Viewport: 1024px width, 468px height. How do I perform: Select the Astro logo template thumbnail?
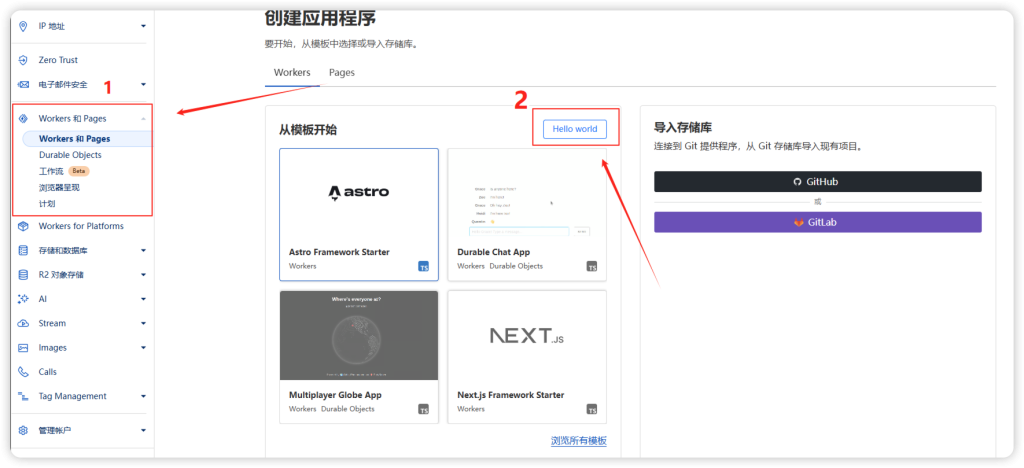(359, 193)
